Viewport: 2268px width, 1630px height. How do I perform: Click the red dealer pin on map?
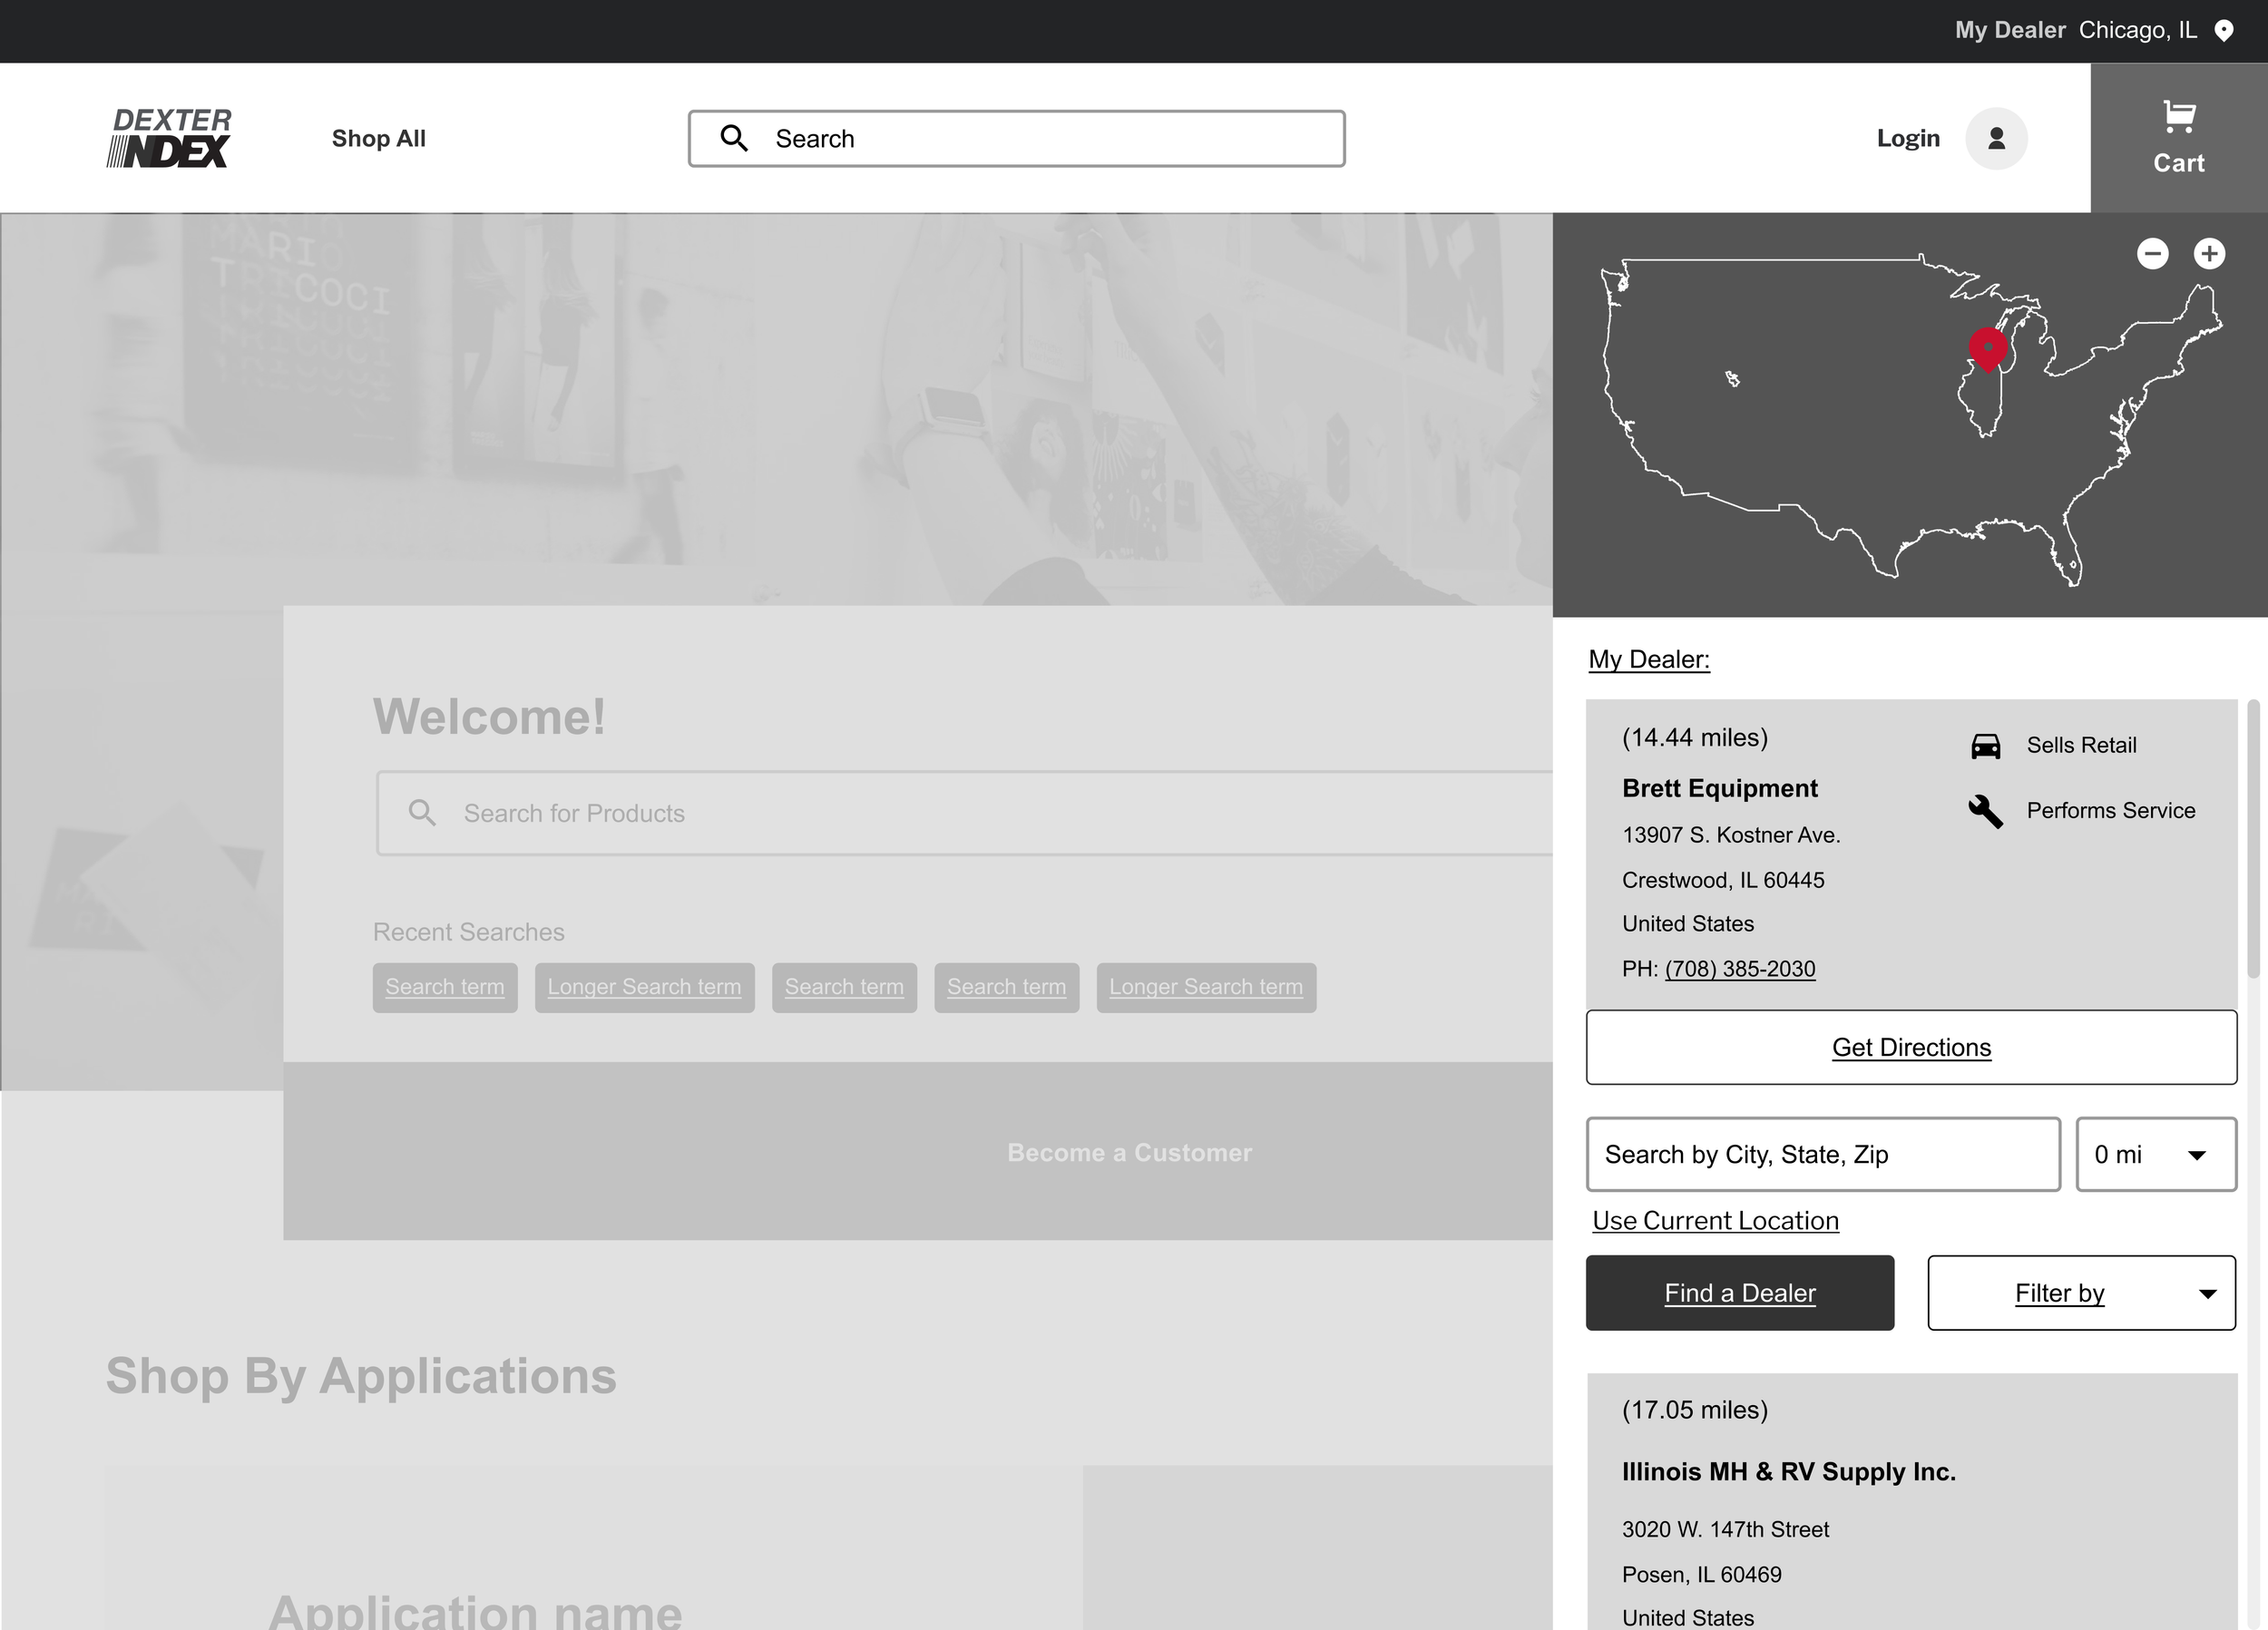coord(1988,349)
